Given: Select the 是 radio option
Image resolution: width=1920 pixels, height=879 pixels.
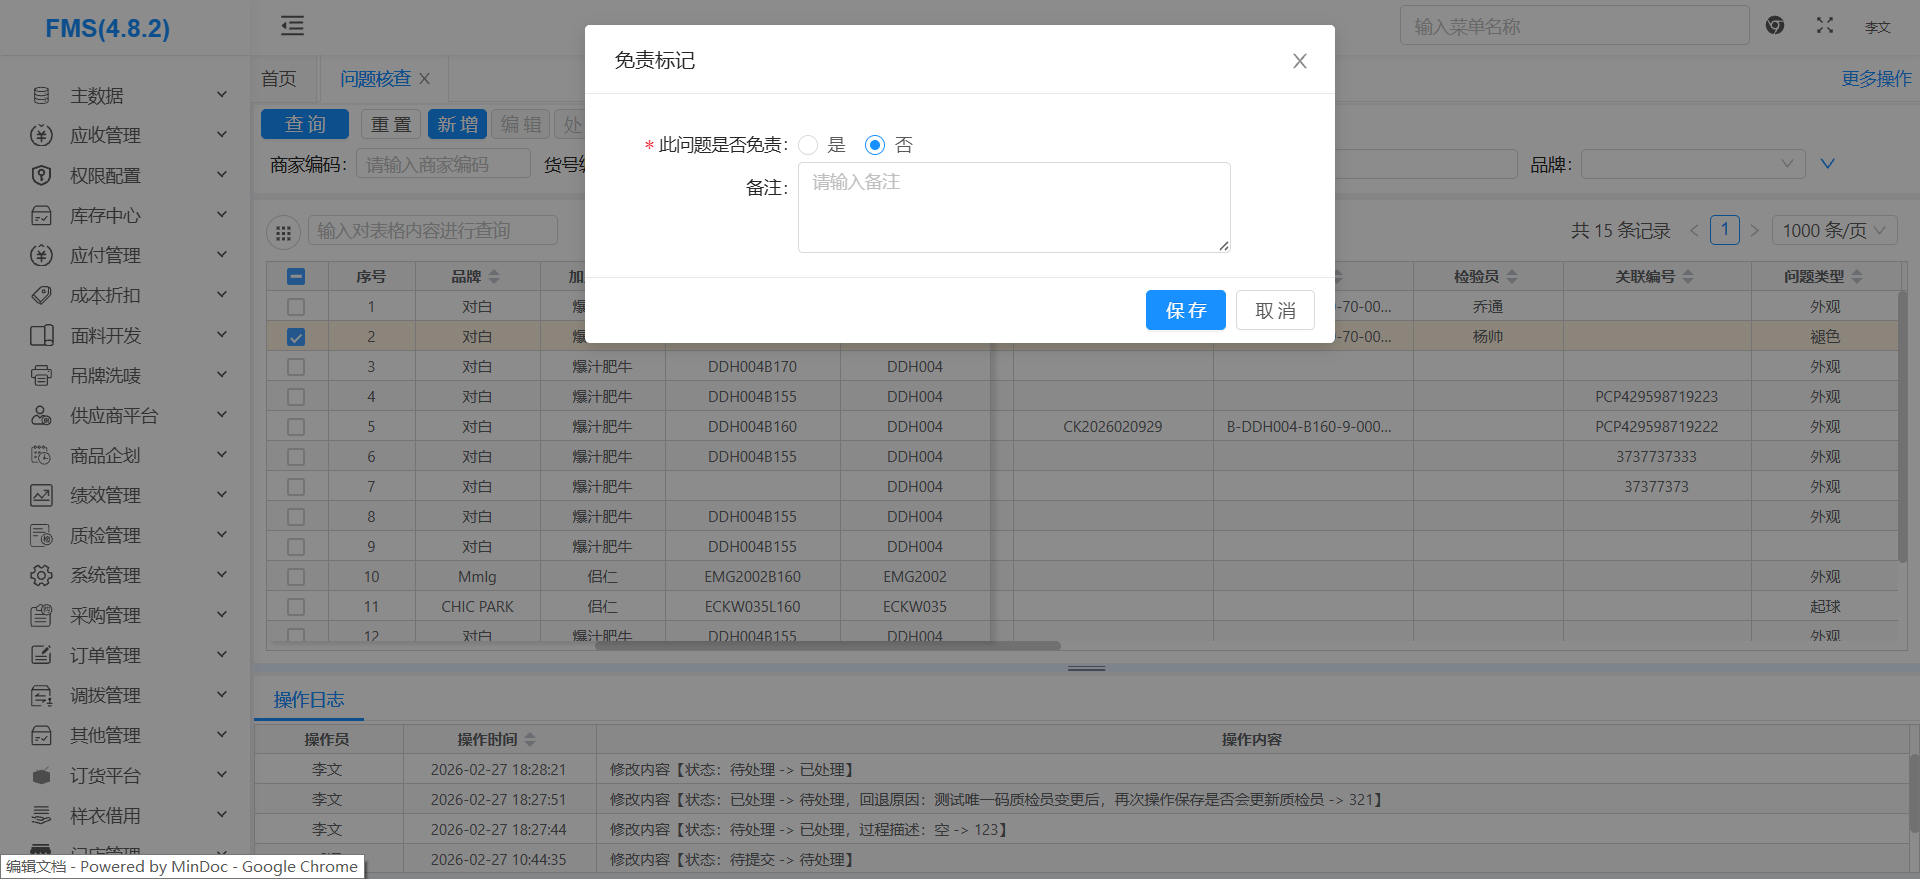Looking at the screenshot, I should (809, 146).
